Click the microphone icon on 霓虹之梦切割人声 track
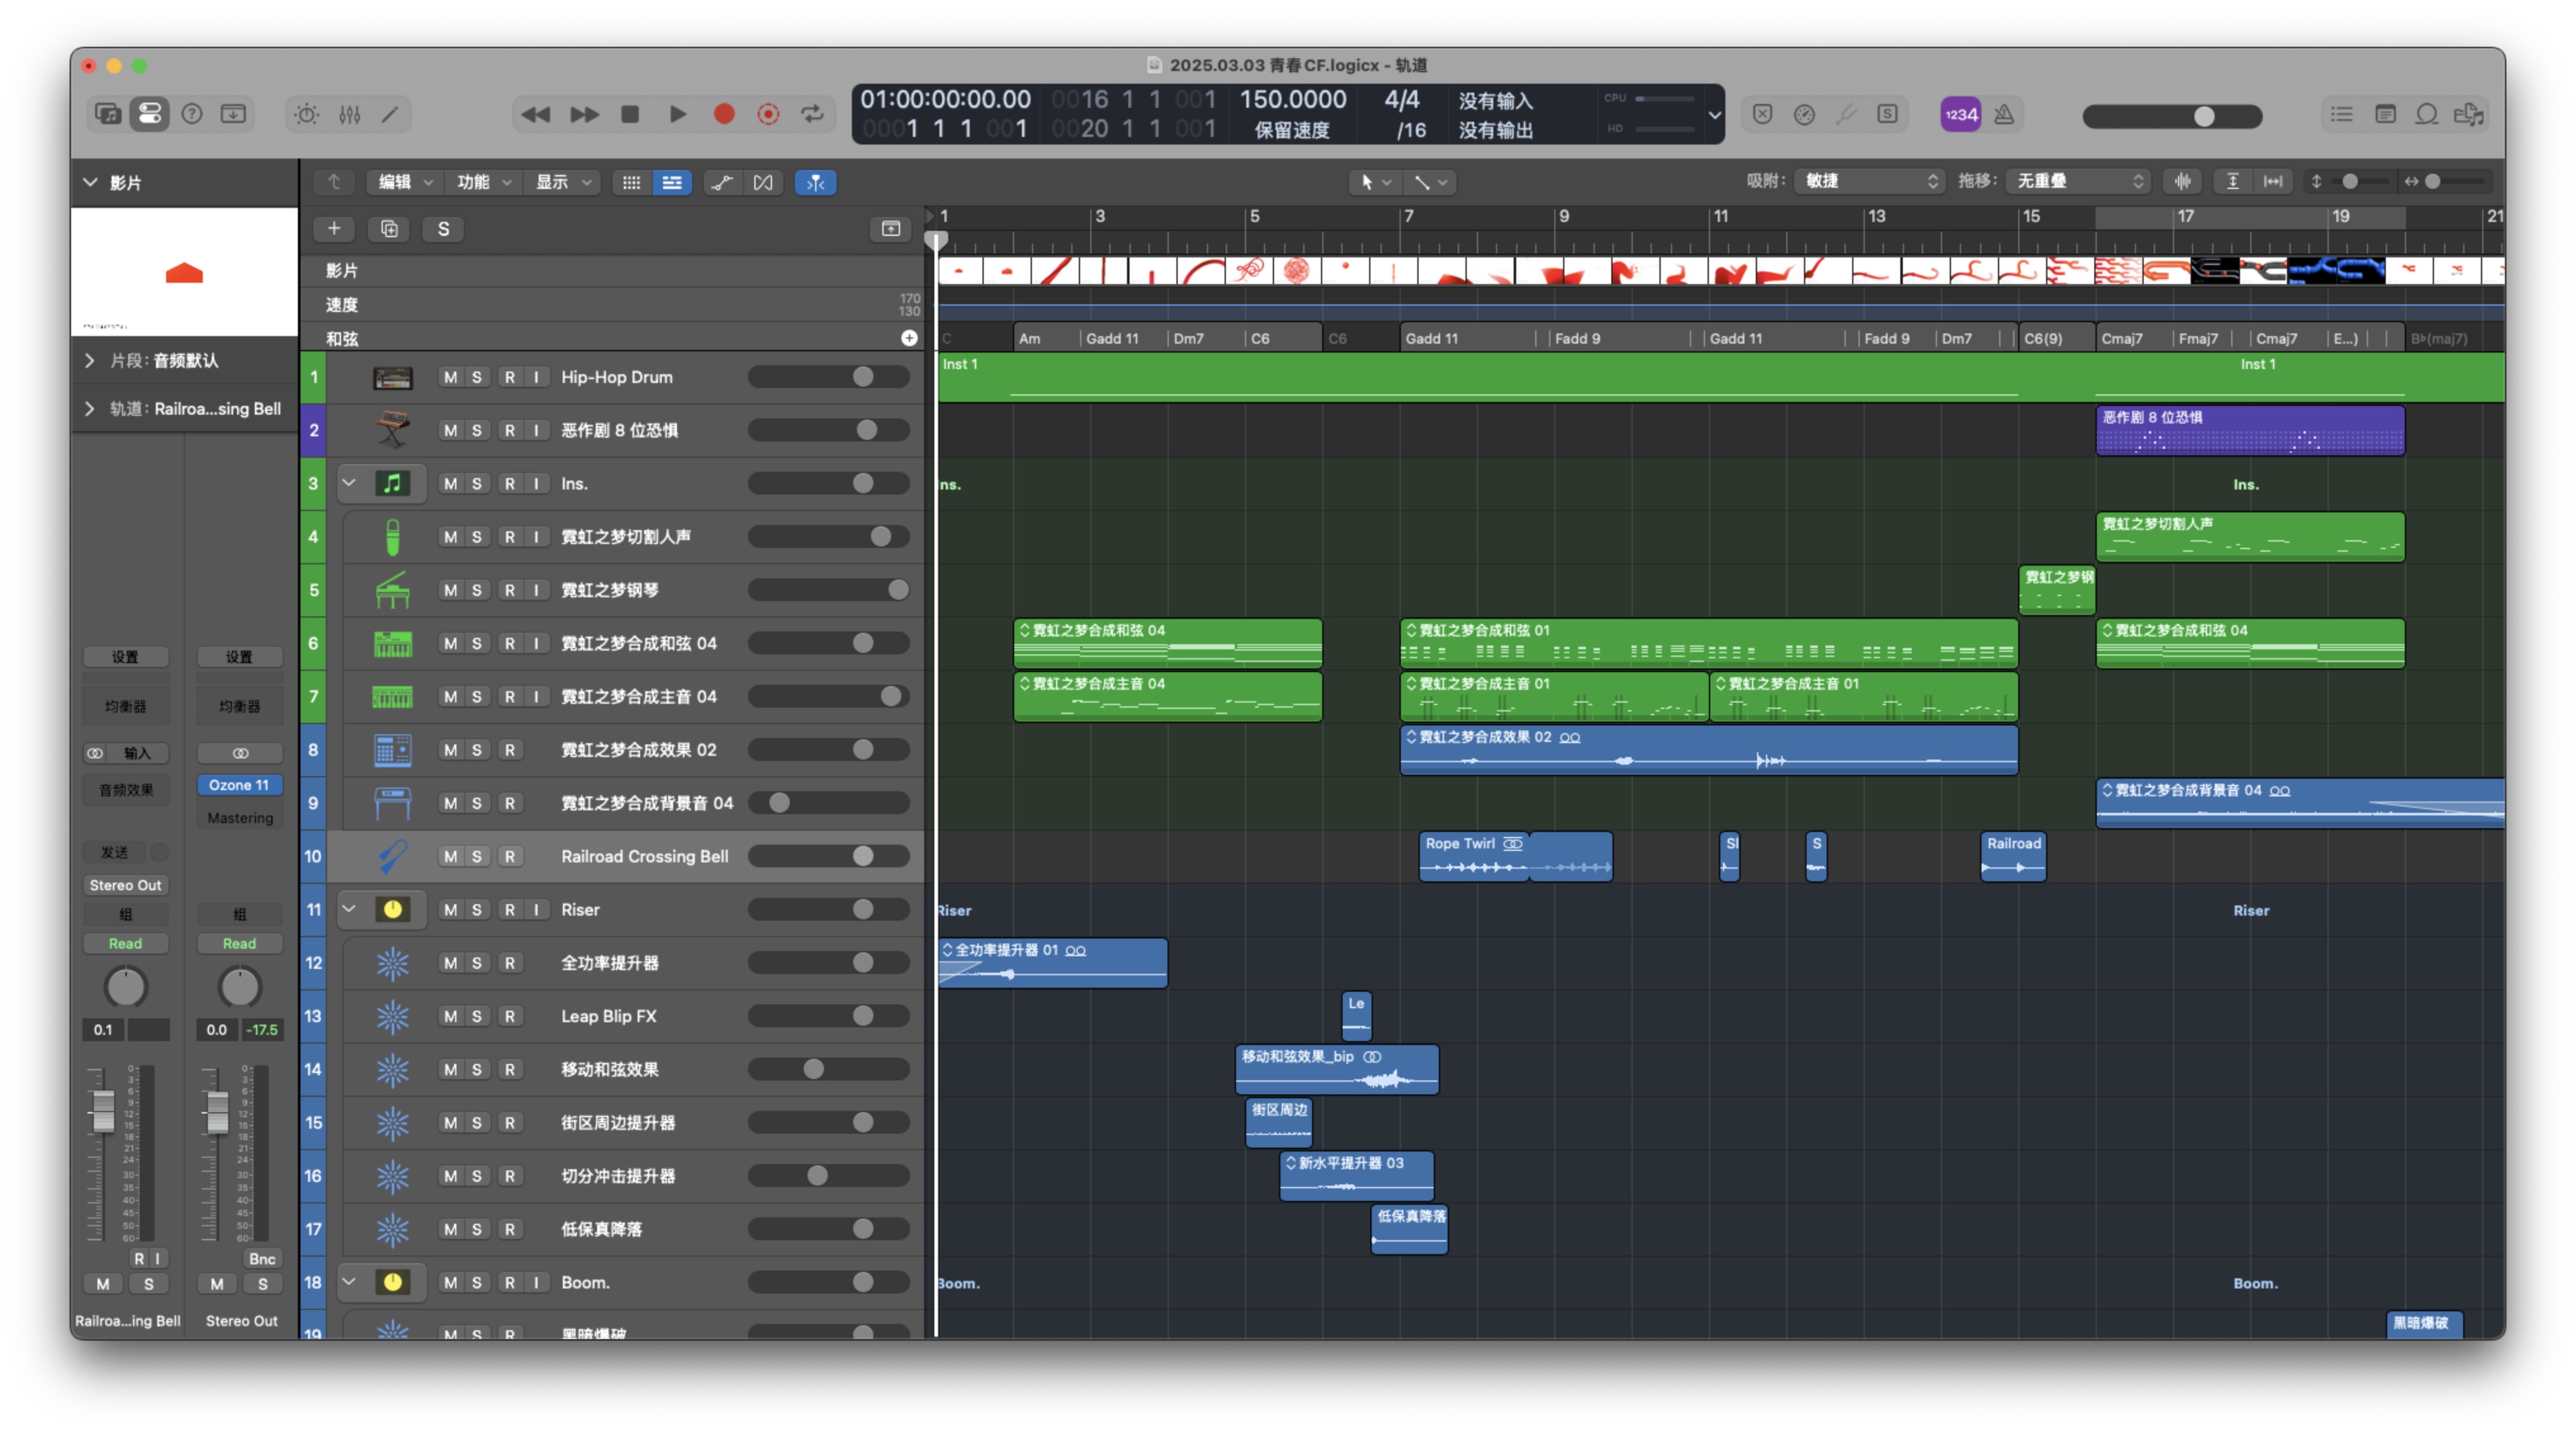This screenshot has width=2576, height=1433. 392,537
